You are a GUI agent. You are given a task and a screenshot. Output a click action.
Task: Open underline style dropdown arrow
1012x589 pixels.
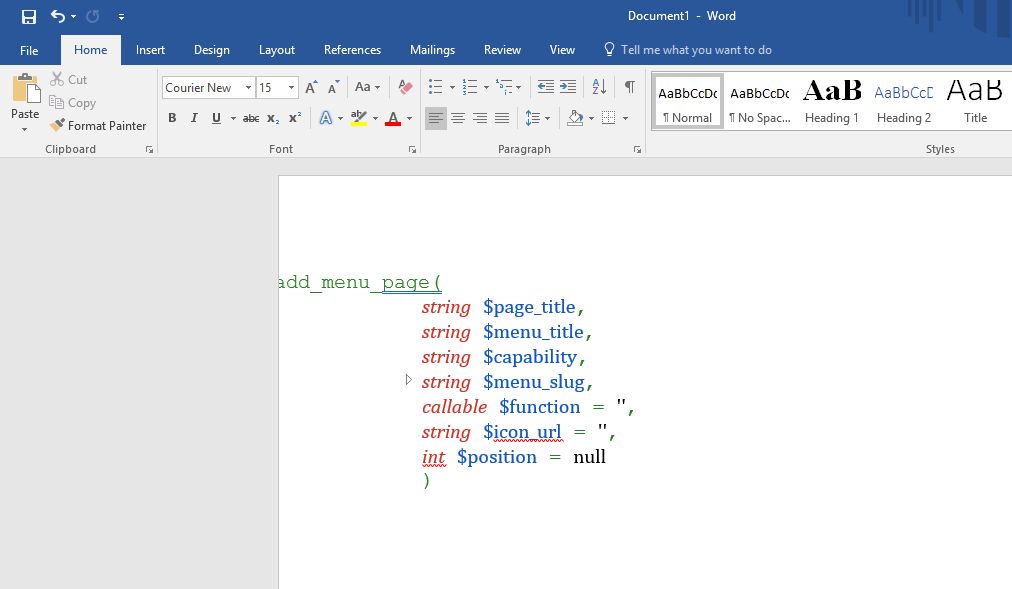(233, 119)
